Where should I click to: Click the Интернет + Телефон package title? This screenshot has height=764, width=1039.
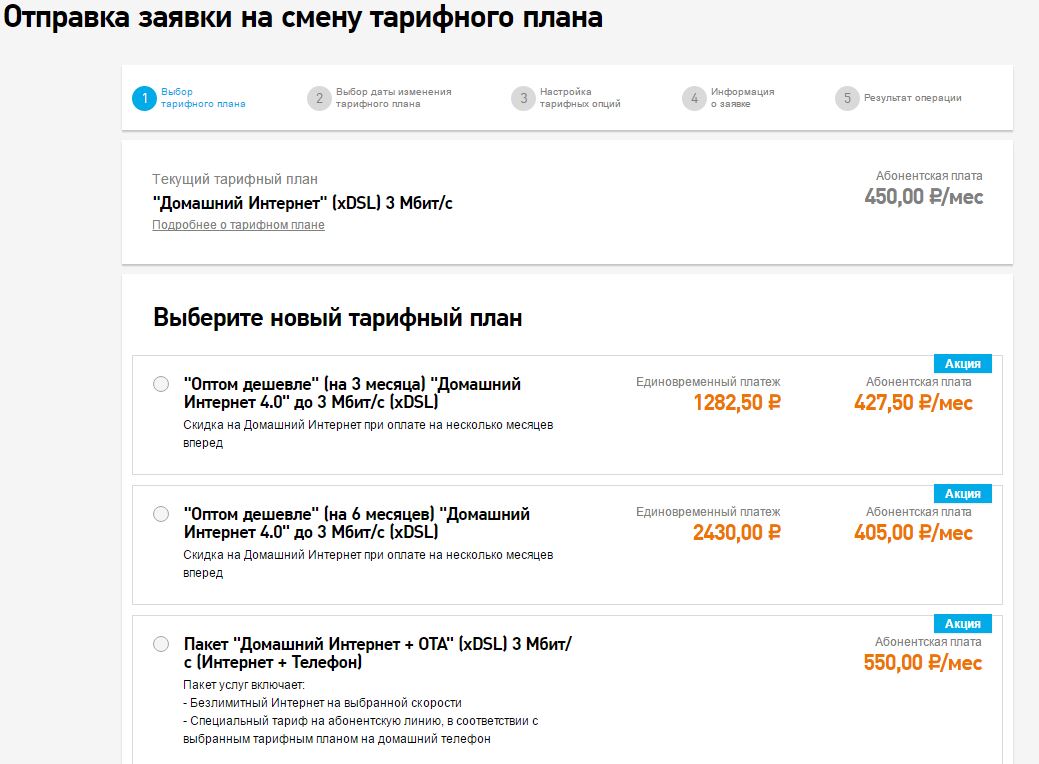(377, 653)
